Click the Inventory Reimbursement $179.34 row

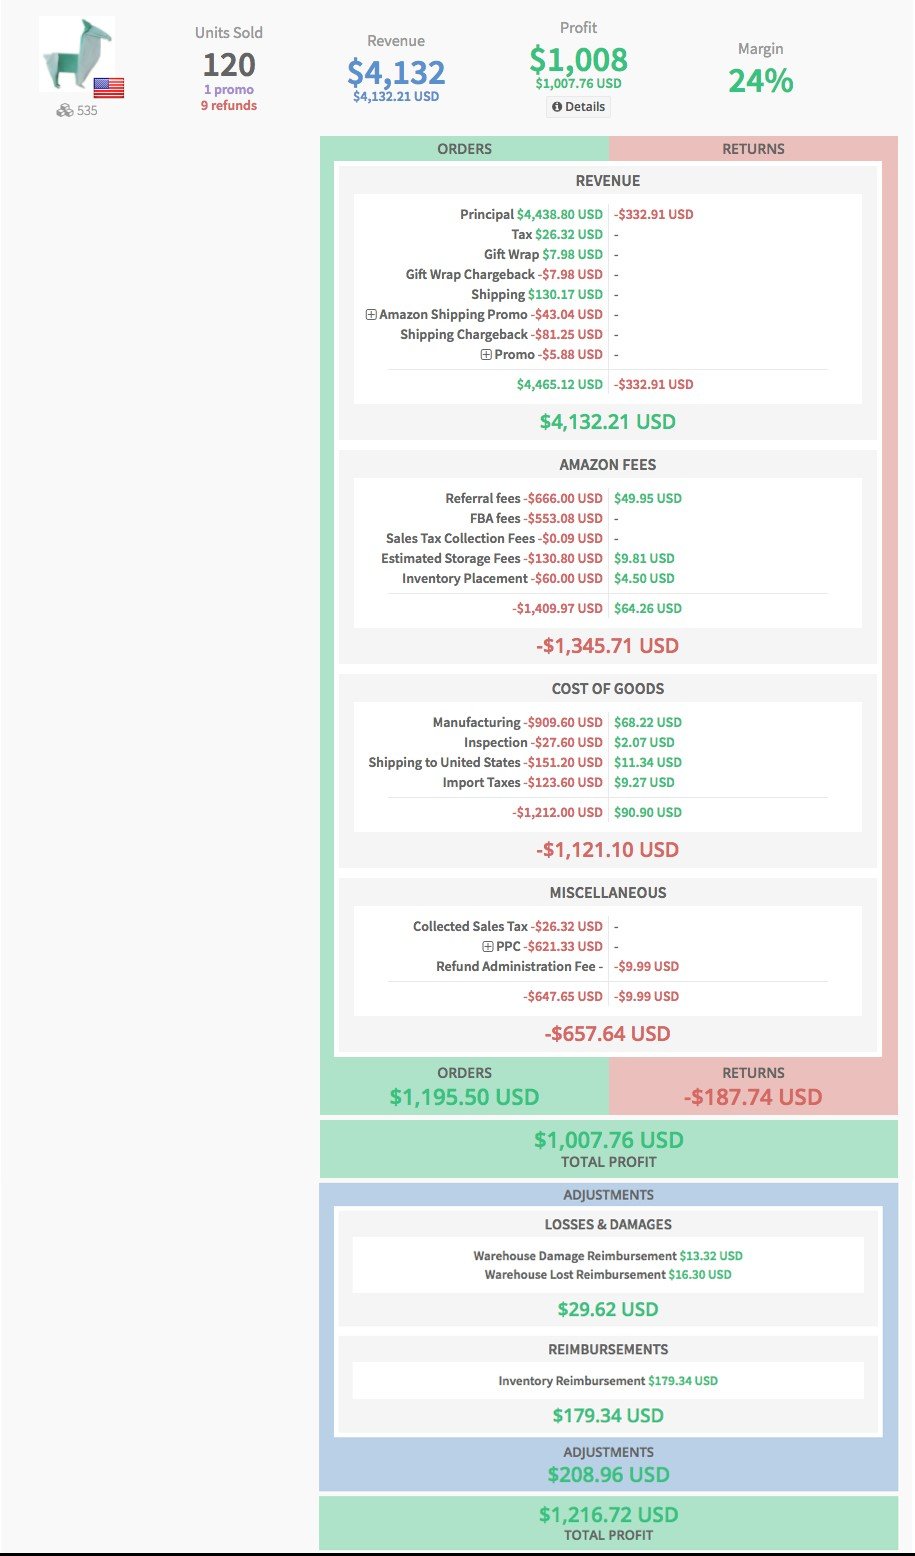[x=608, y=1381]
